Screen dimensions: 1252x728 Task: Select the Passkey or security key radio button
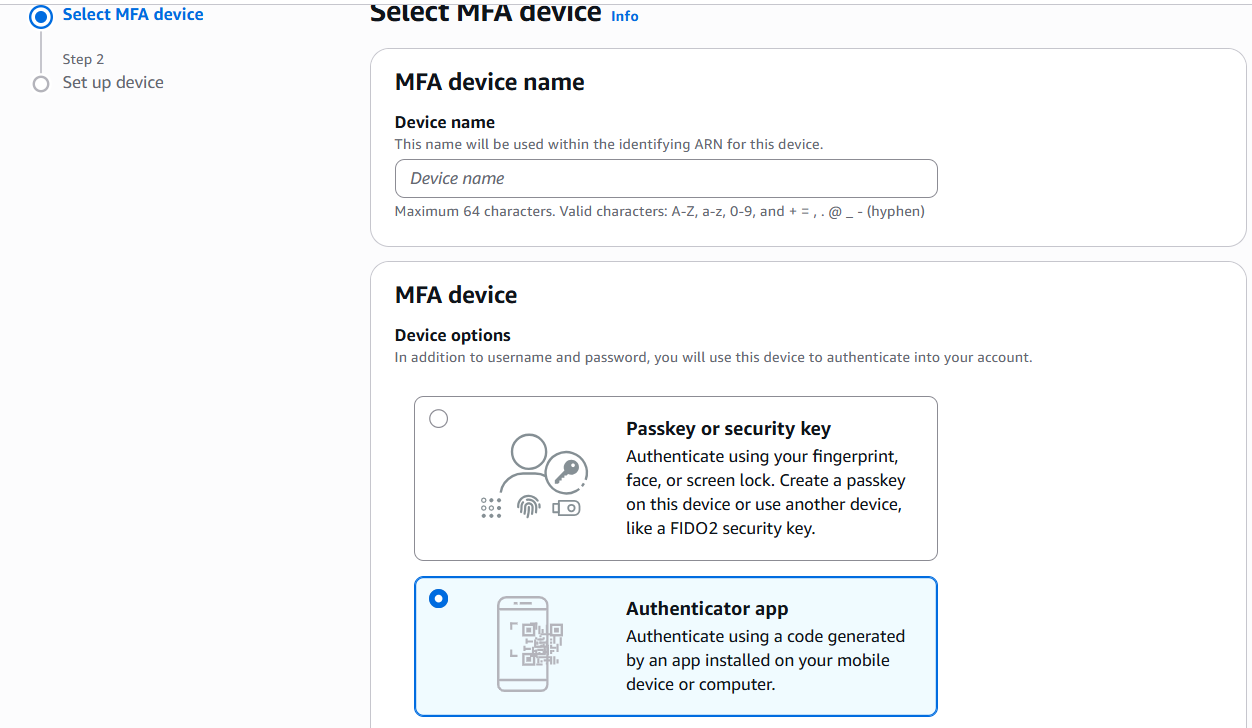pos(439,419)
